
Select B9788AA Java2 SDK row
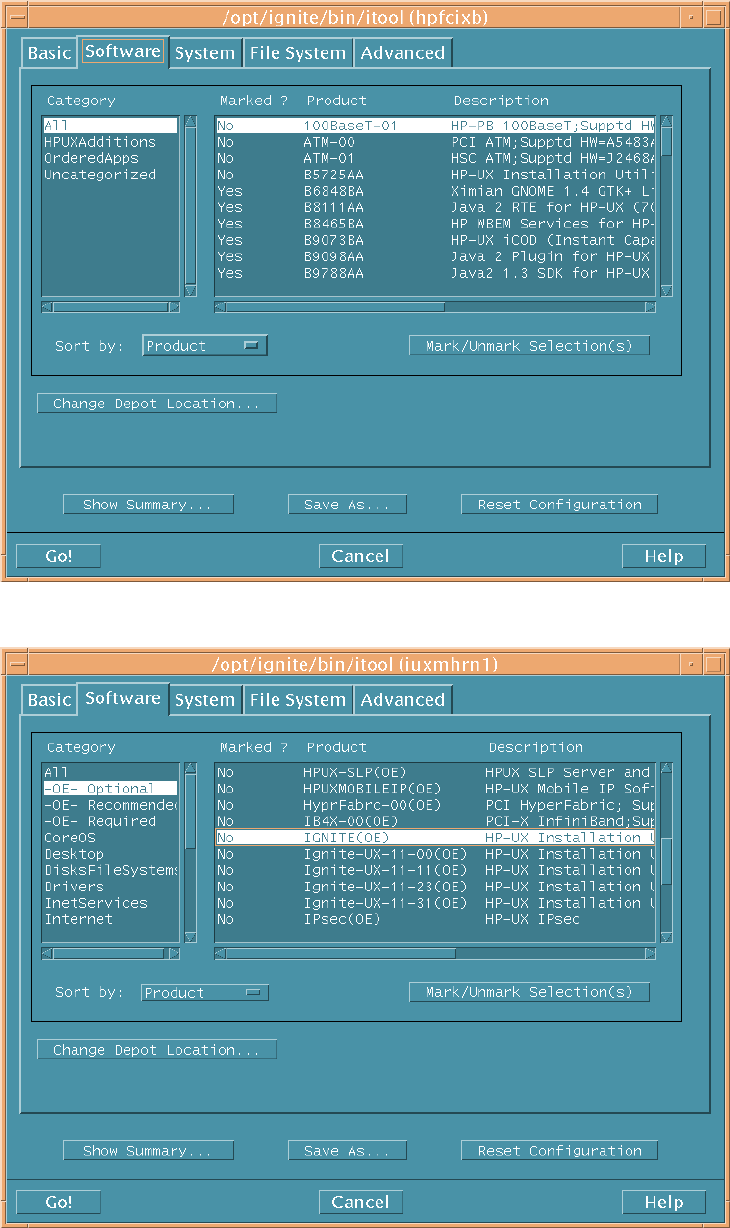tap(435, 273)
